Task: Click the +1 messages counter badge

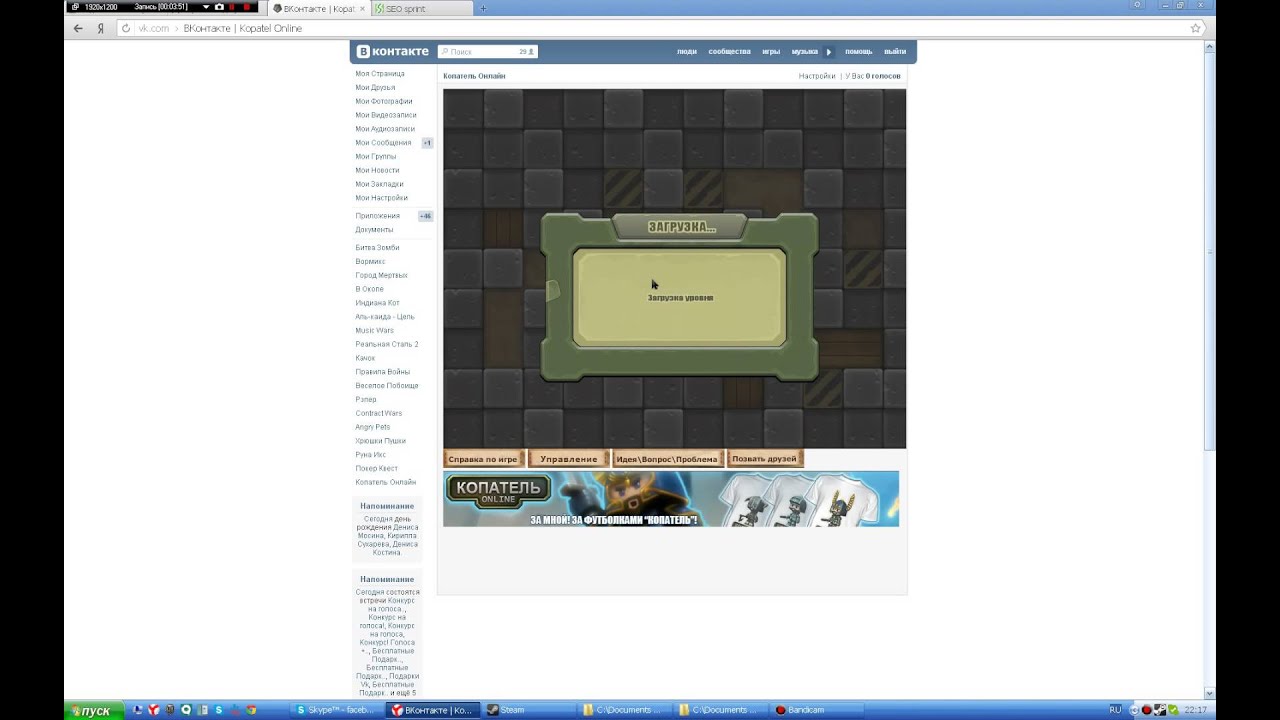Action: point(427,143)
